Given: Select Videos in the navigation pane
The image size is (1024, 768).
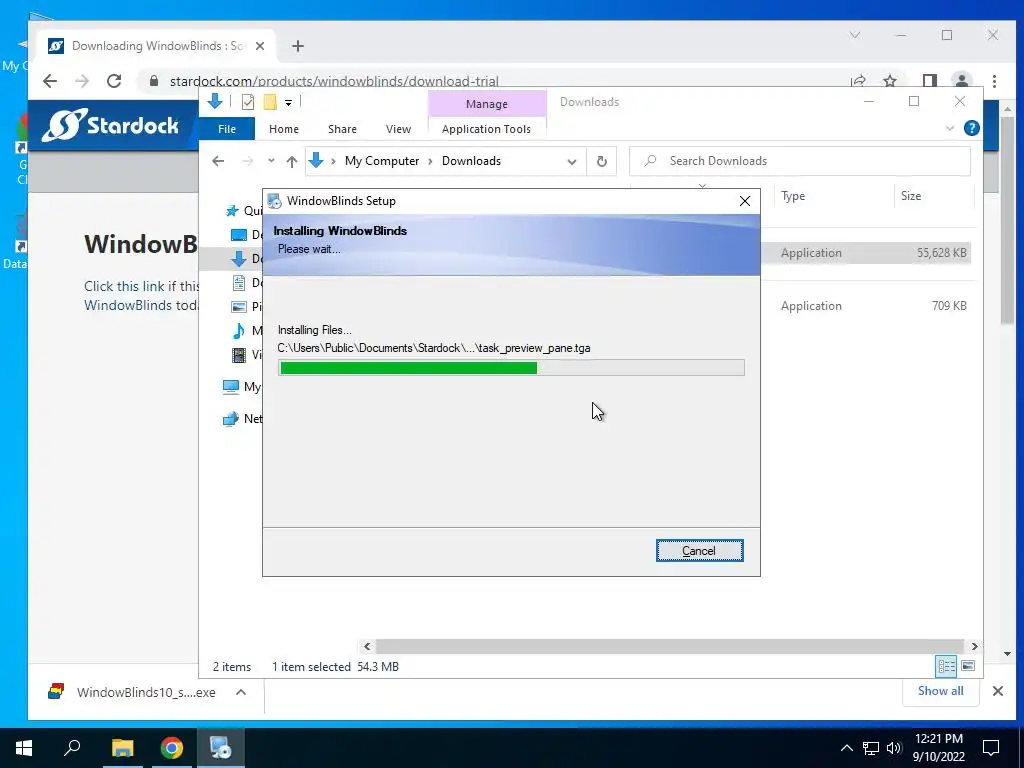Looking at the screenshot, I should [x=248, y=355].
